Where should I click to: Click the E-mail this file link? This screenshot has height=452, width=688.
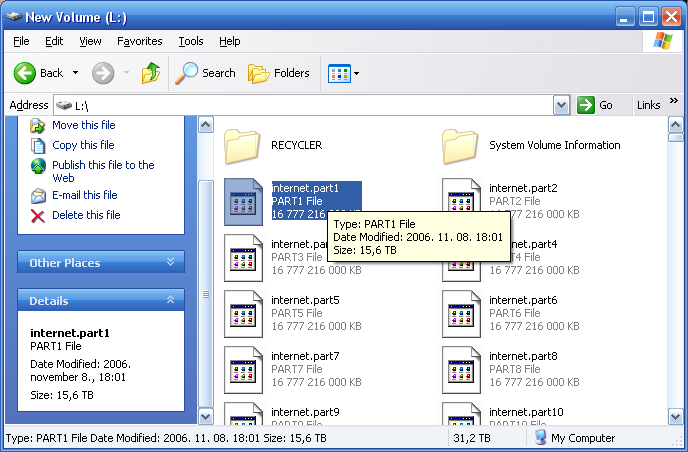click(84, 195)
